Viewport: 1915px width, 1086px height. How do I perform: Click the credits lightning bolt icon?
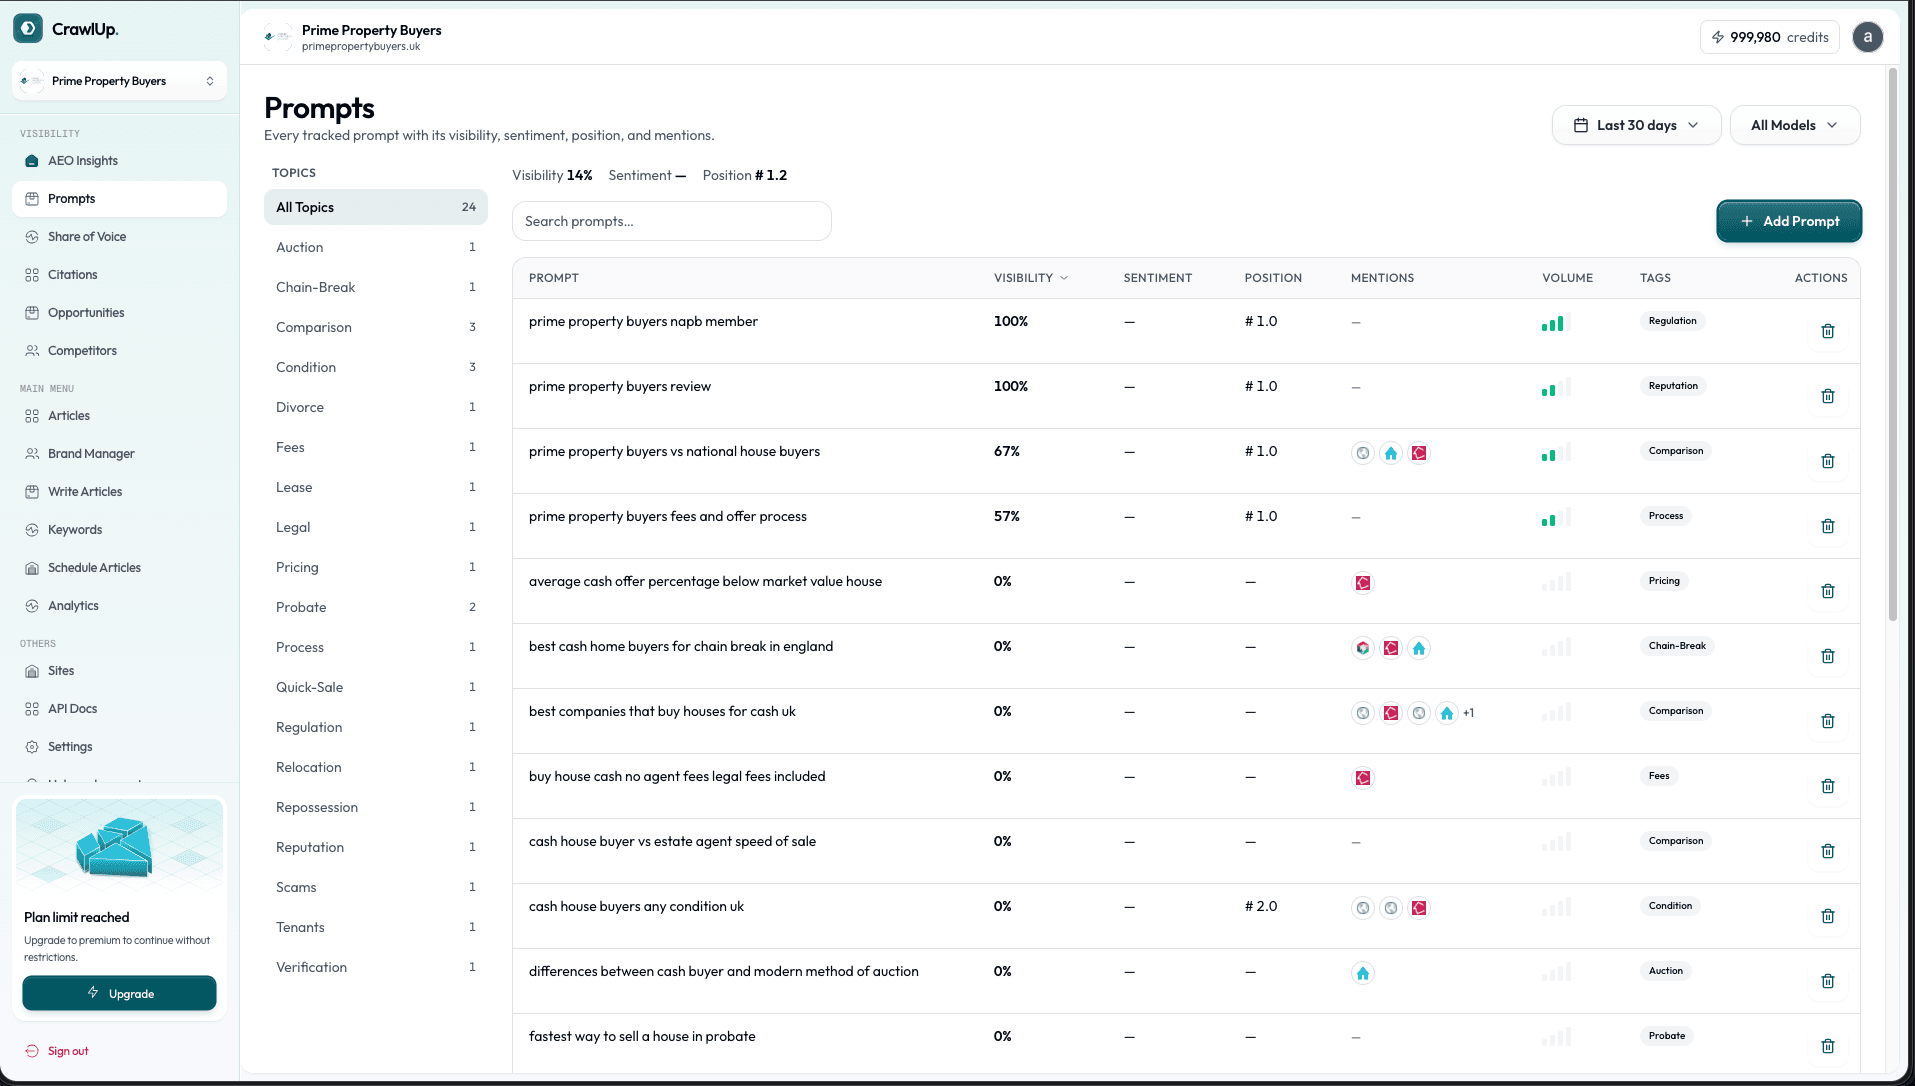click(x=1718, y=37)
